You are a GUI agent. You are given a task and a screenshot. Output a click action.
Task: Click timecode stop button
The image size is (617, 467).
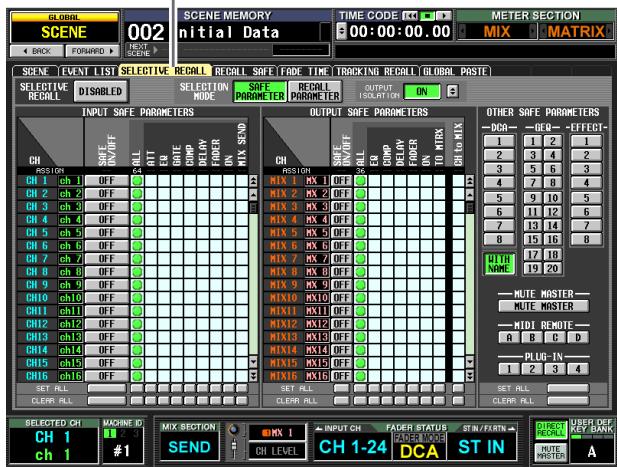pos(427,16)
